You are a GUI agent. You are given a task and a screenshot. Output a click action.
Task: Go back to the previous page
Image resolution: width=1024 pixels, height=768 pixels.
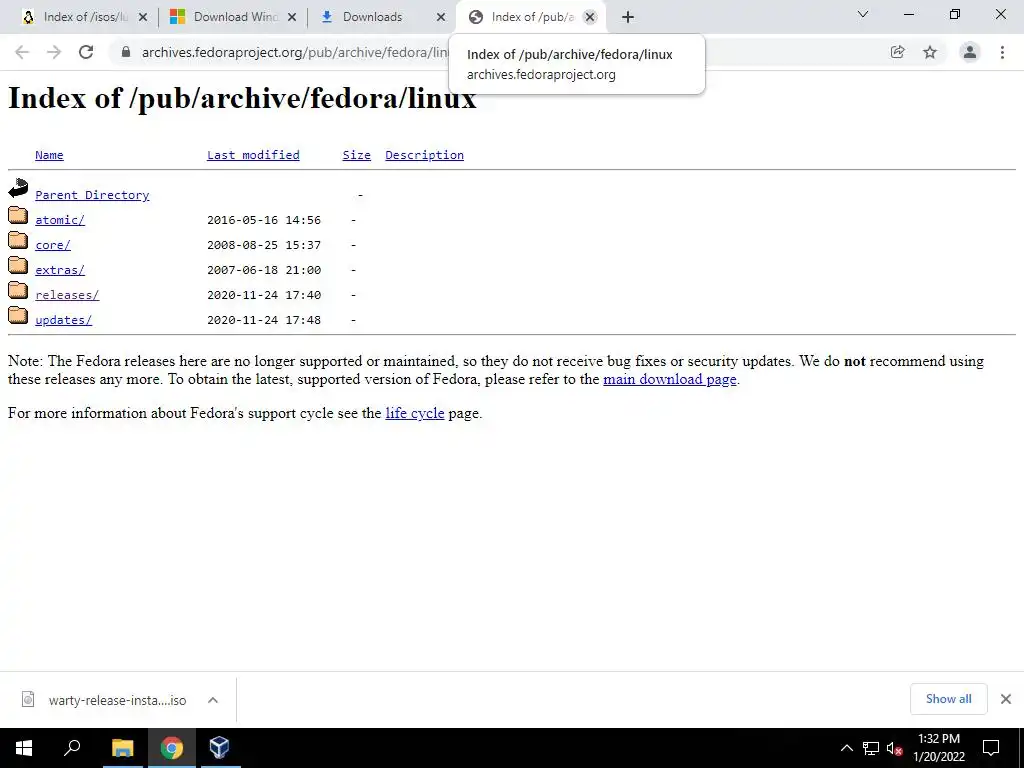(22, 52)
